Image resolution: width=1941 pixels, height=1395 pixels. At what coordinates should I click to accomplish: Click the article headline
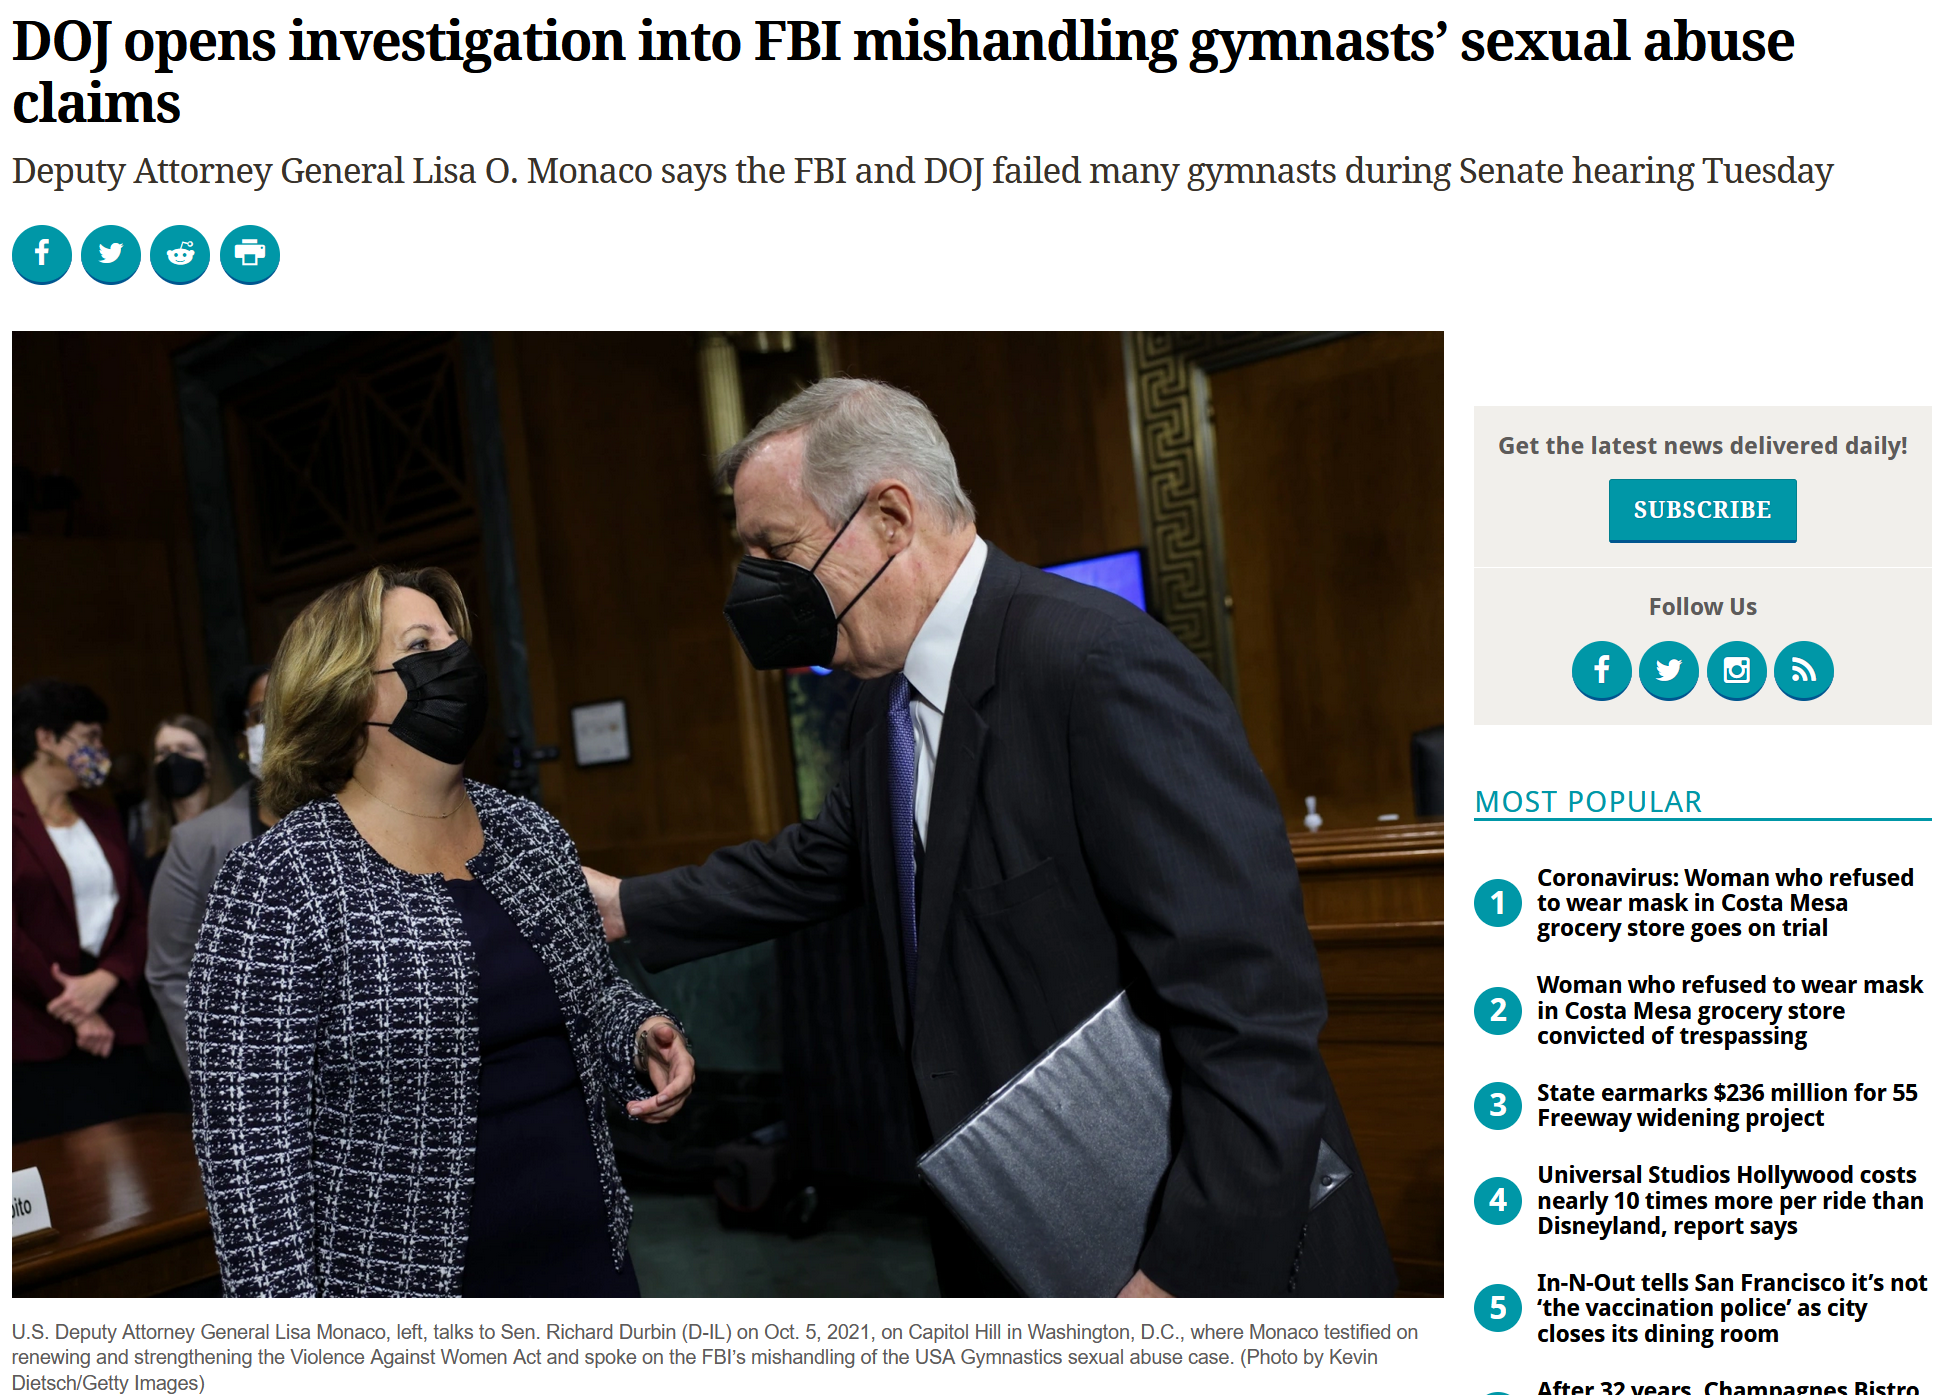(x=903, y=72)
